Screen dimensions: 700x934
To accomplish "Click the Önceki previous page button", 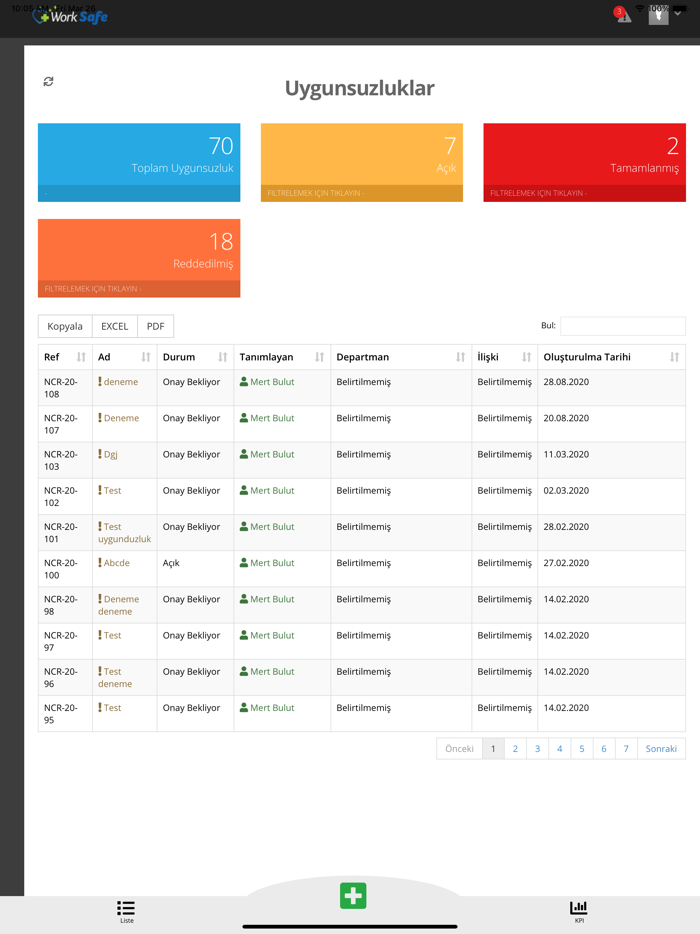I will 459,749.
